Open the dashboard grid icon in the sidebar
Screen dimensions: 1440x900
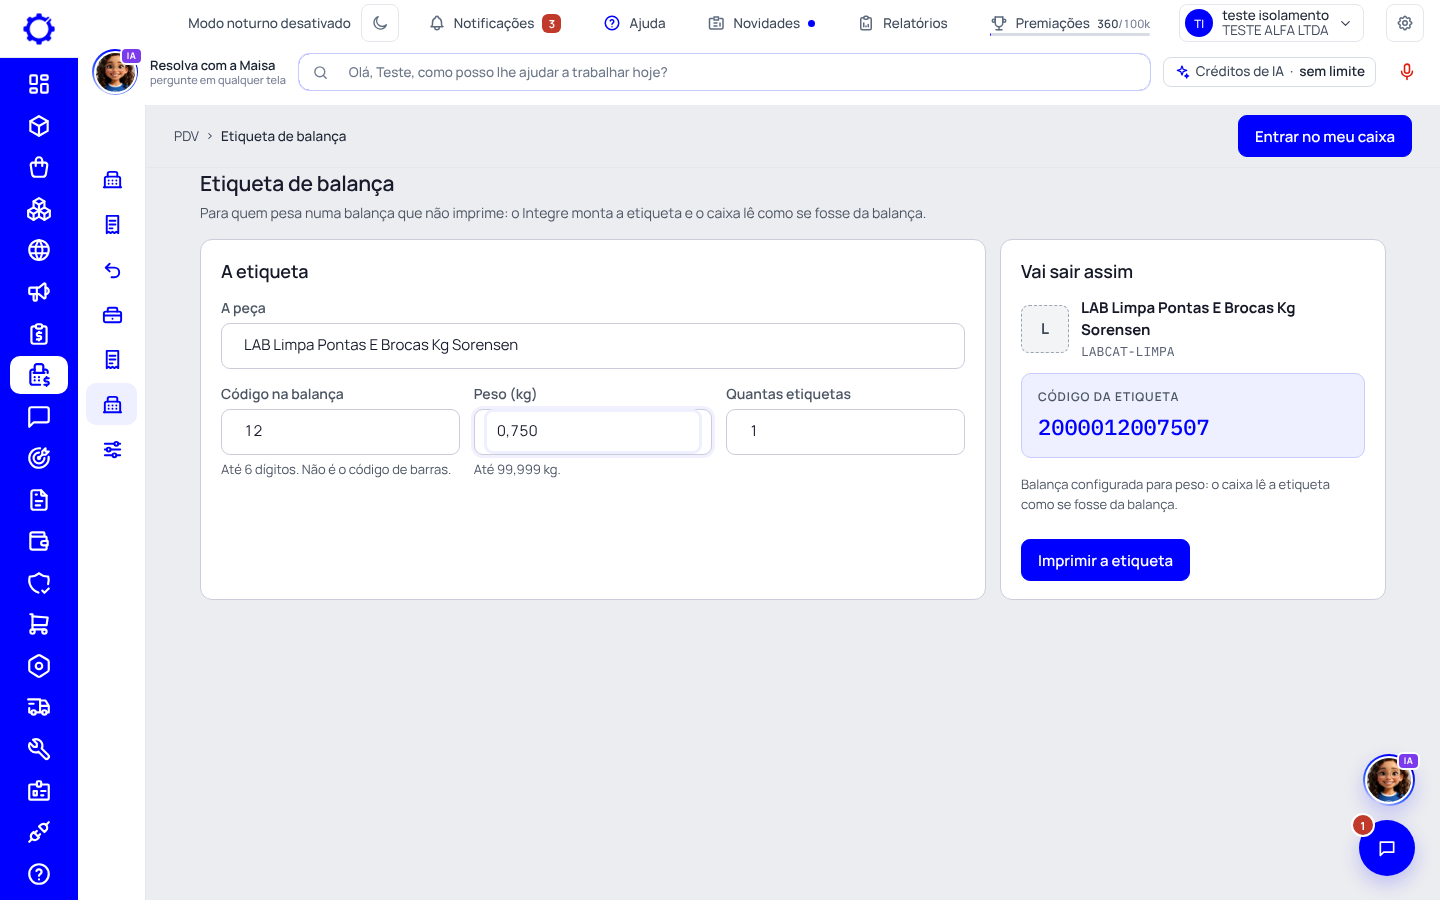click(x=39, y=84)
